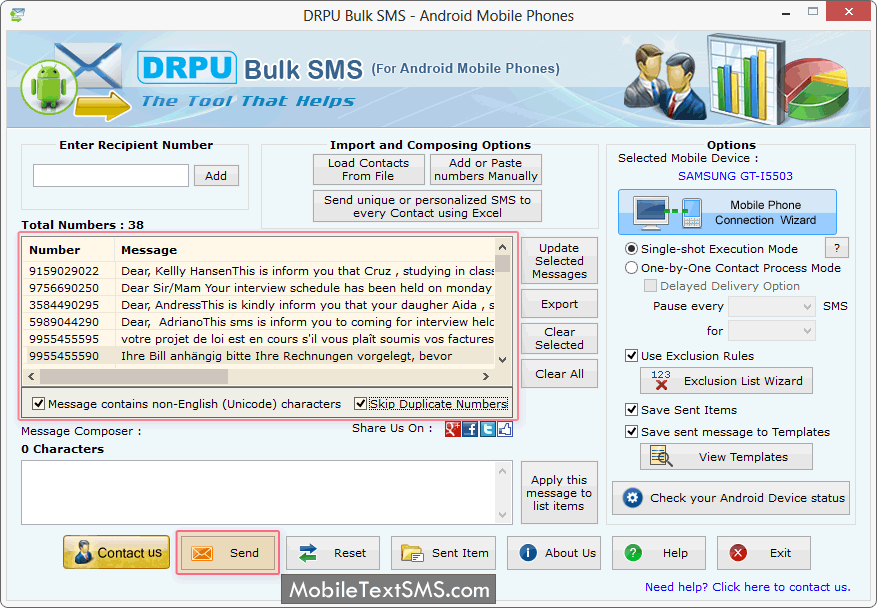
Task: Click the blue info About Us icon
Action: [x=528, y=553]
